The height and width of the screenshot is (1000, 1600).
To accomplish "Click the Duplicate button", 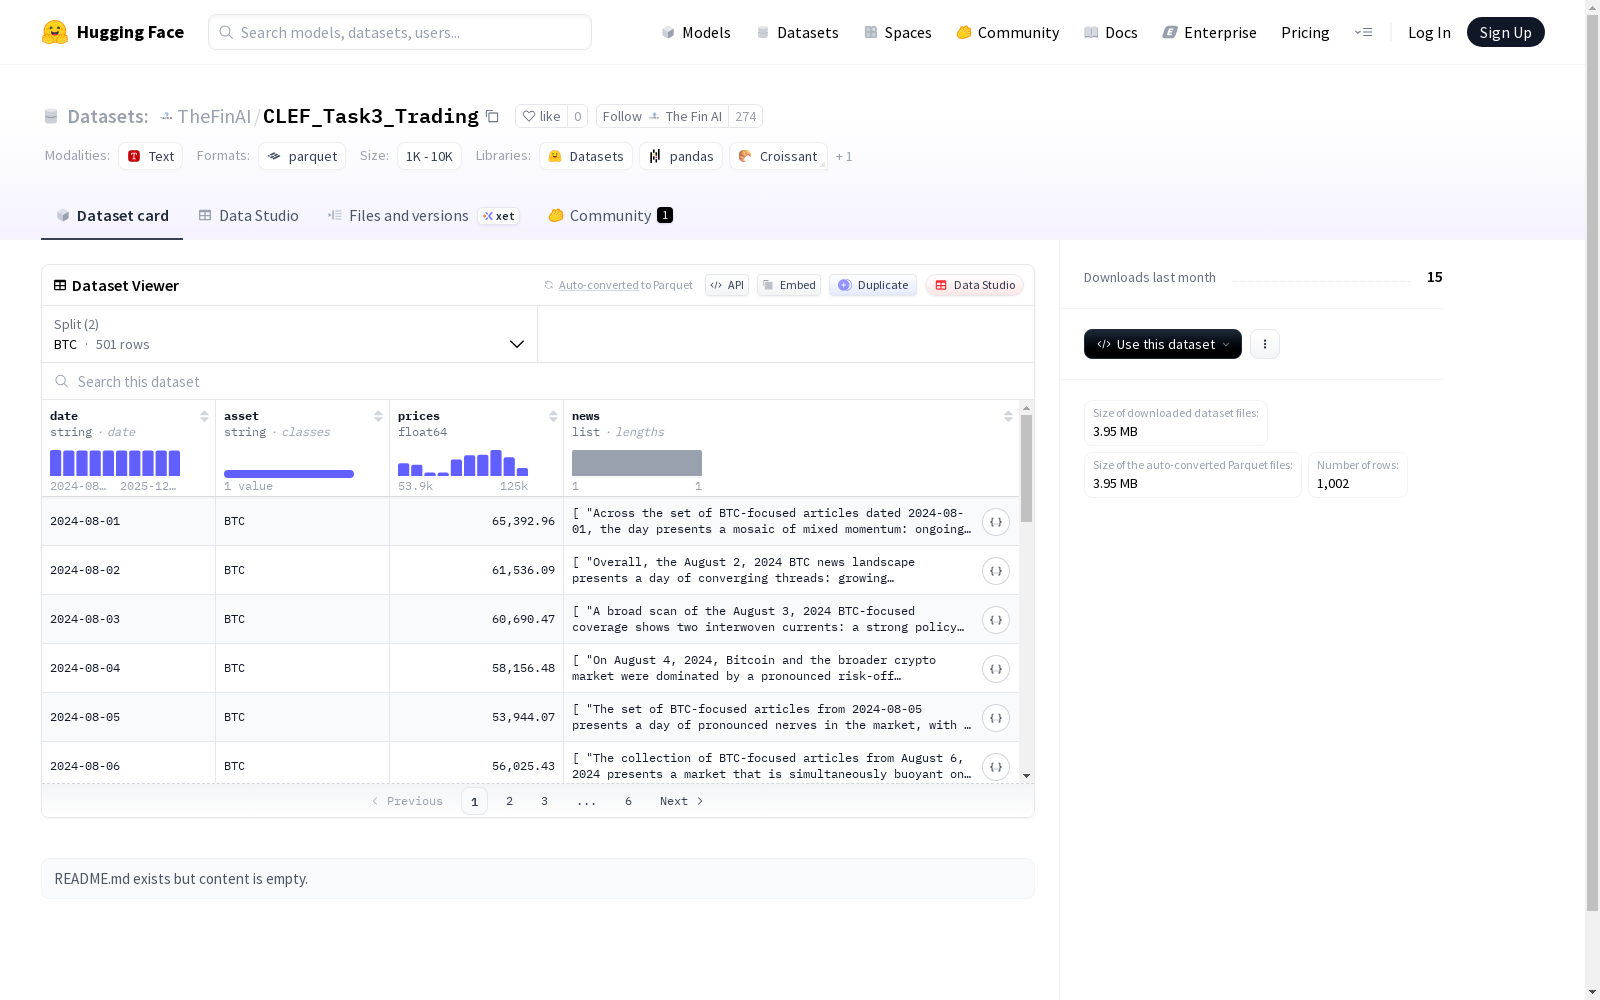I will pyautogui.click(x=873, y=285).
